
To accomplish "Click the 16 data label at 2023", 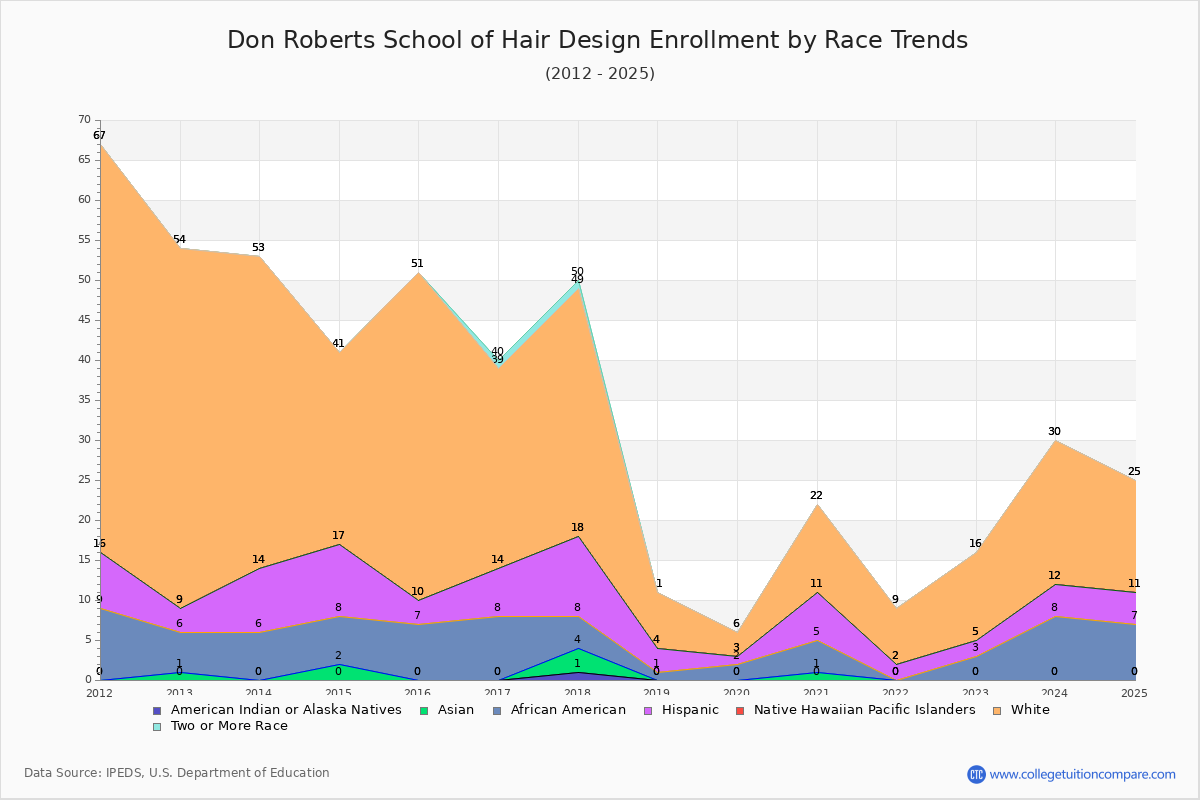I will pos(975,543).
